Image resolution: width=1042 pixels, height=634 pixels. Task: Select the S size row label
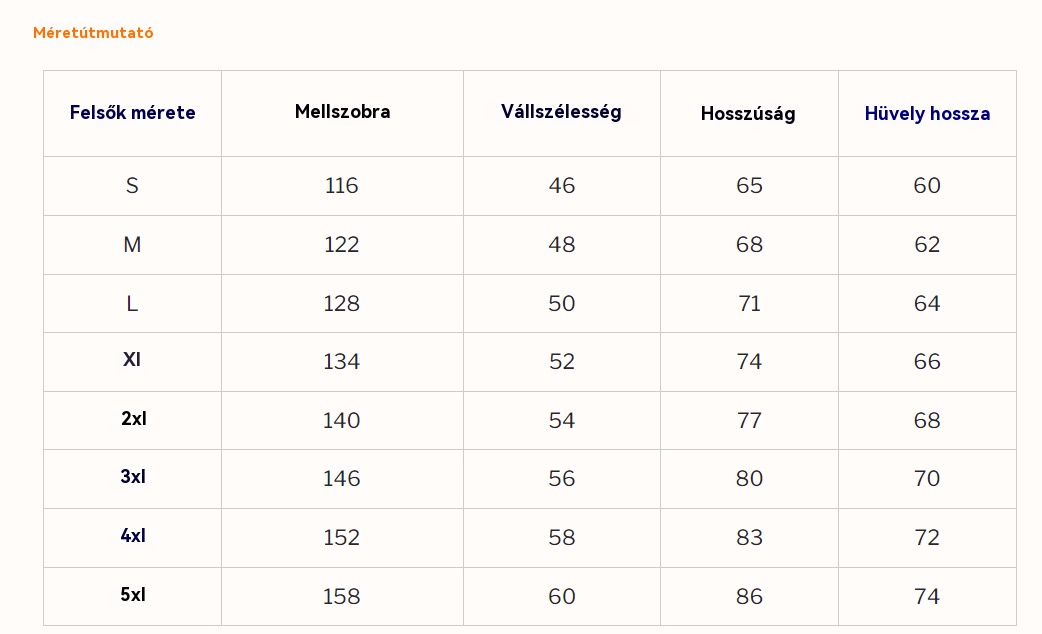[x=132, y=186]
